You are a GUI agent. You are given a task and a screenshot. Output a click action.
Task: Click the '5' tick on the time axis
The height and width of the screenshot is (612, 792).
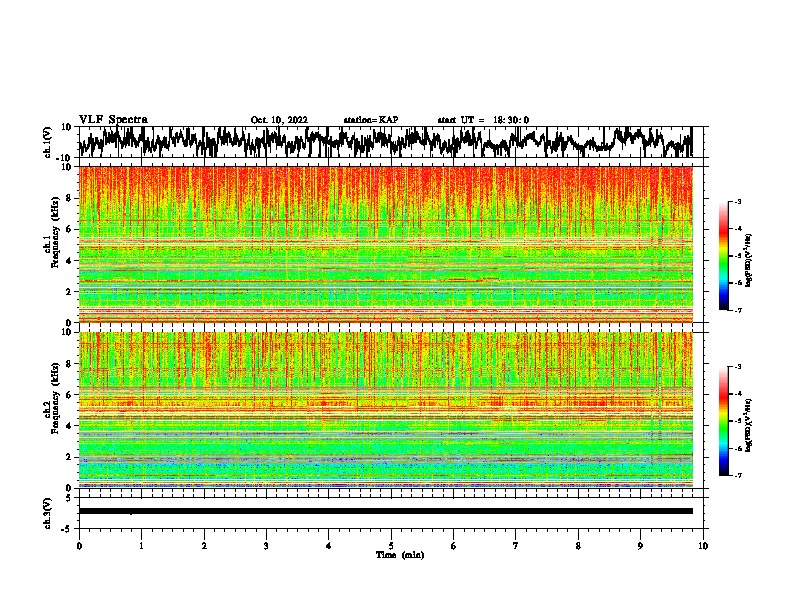(391, 546)
